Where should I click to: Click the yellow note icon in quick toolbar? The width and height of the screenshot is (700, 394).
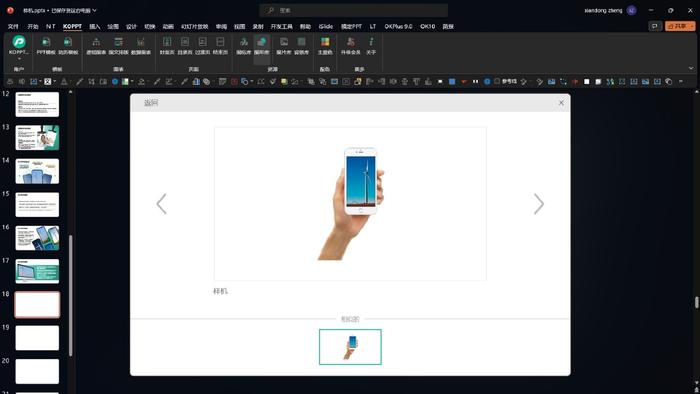284,82
